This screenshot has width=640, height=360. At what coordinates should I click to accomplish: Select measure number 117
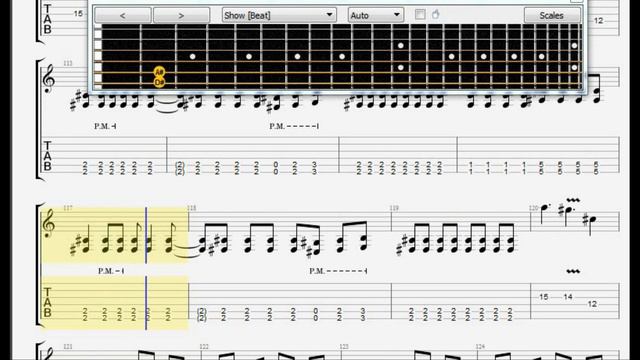tap(68, 208)
